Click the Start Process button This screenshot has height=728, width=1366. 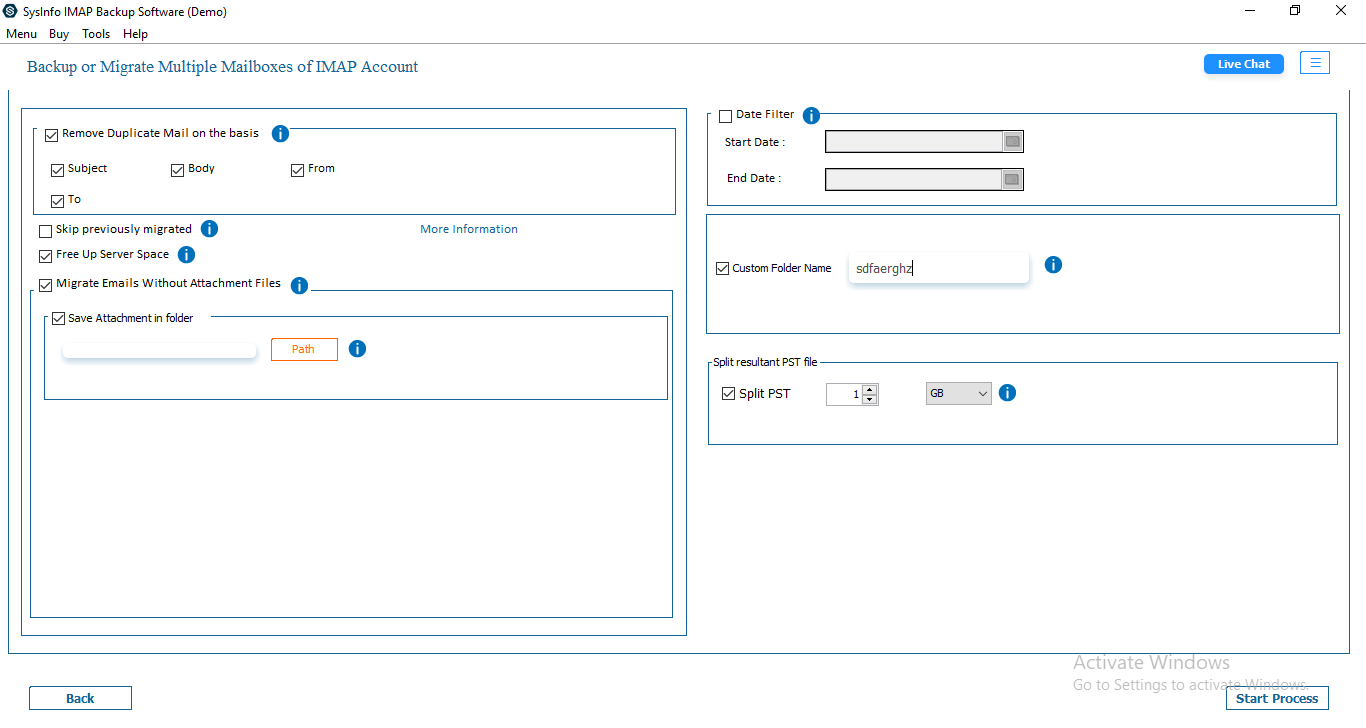click(x=1277, y=698)
